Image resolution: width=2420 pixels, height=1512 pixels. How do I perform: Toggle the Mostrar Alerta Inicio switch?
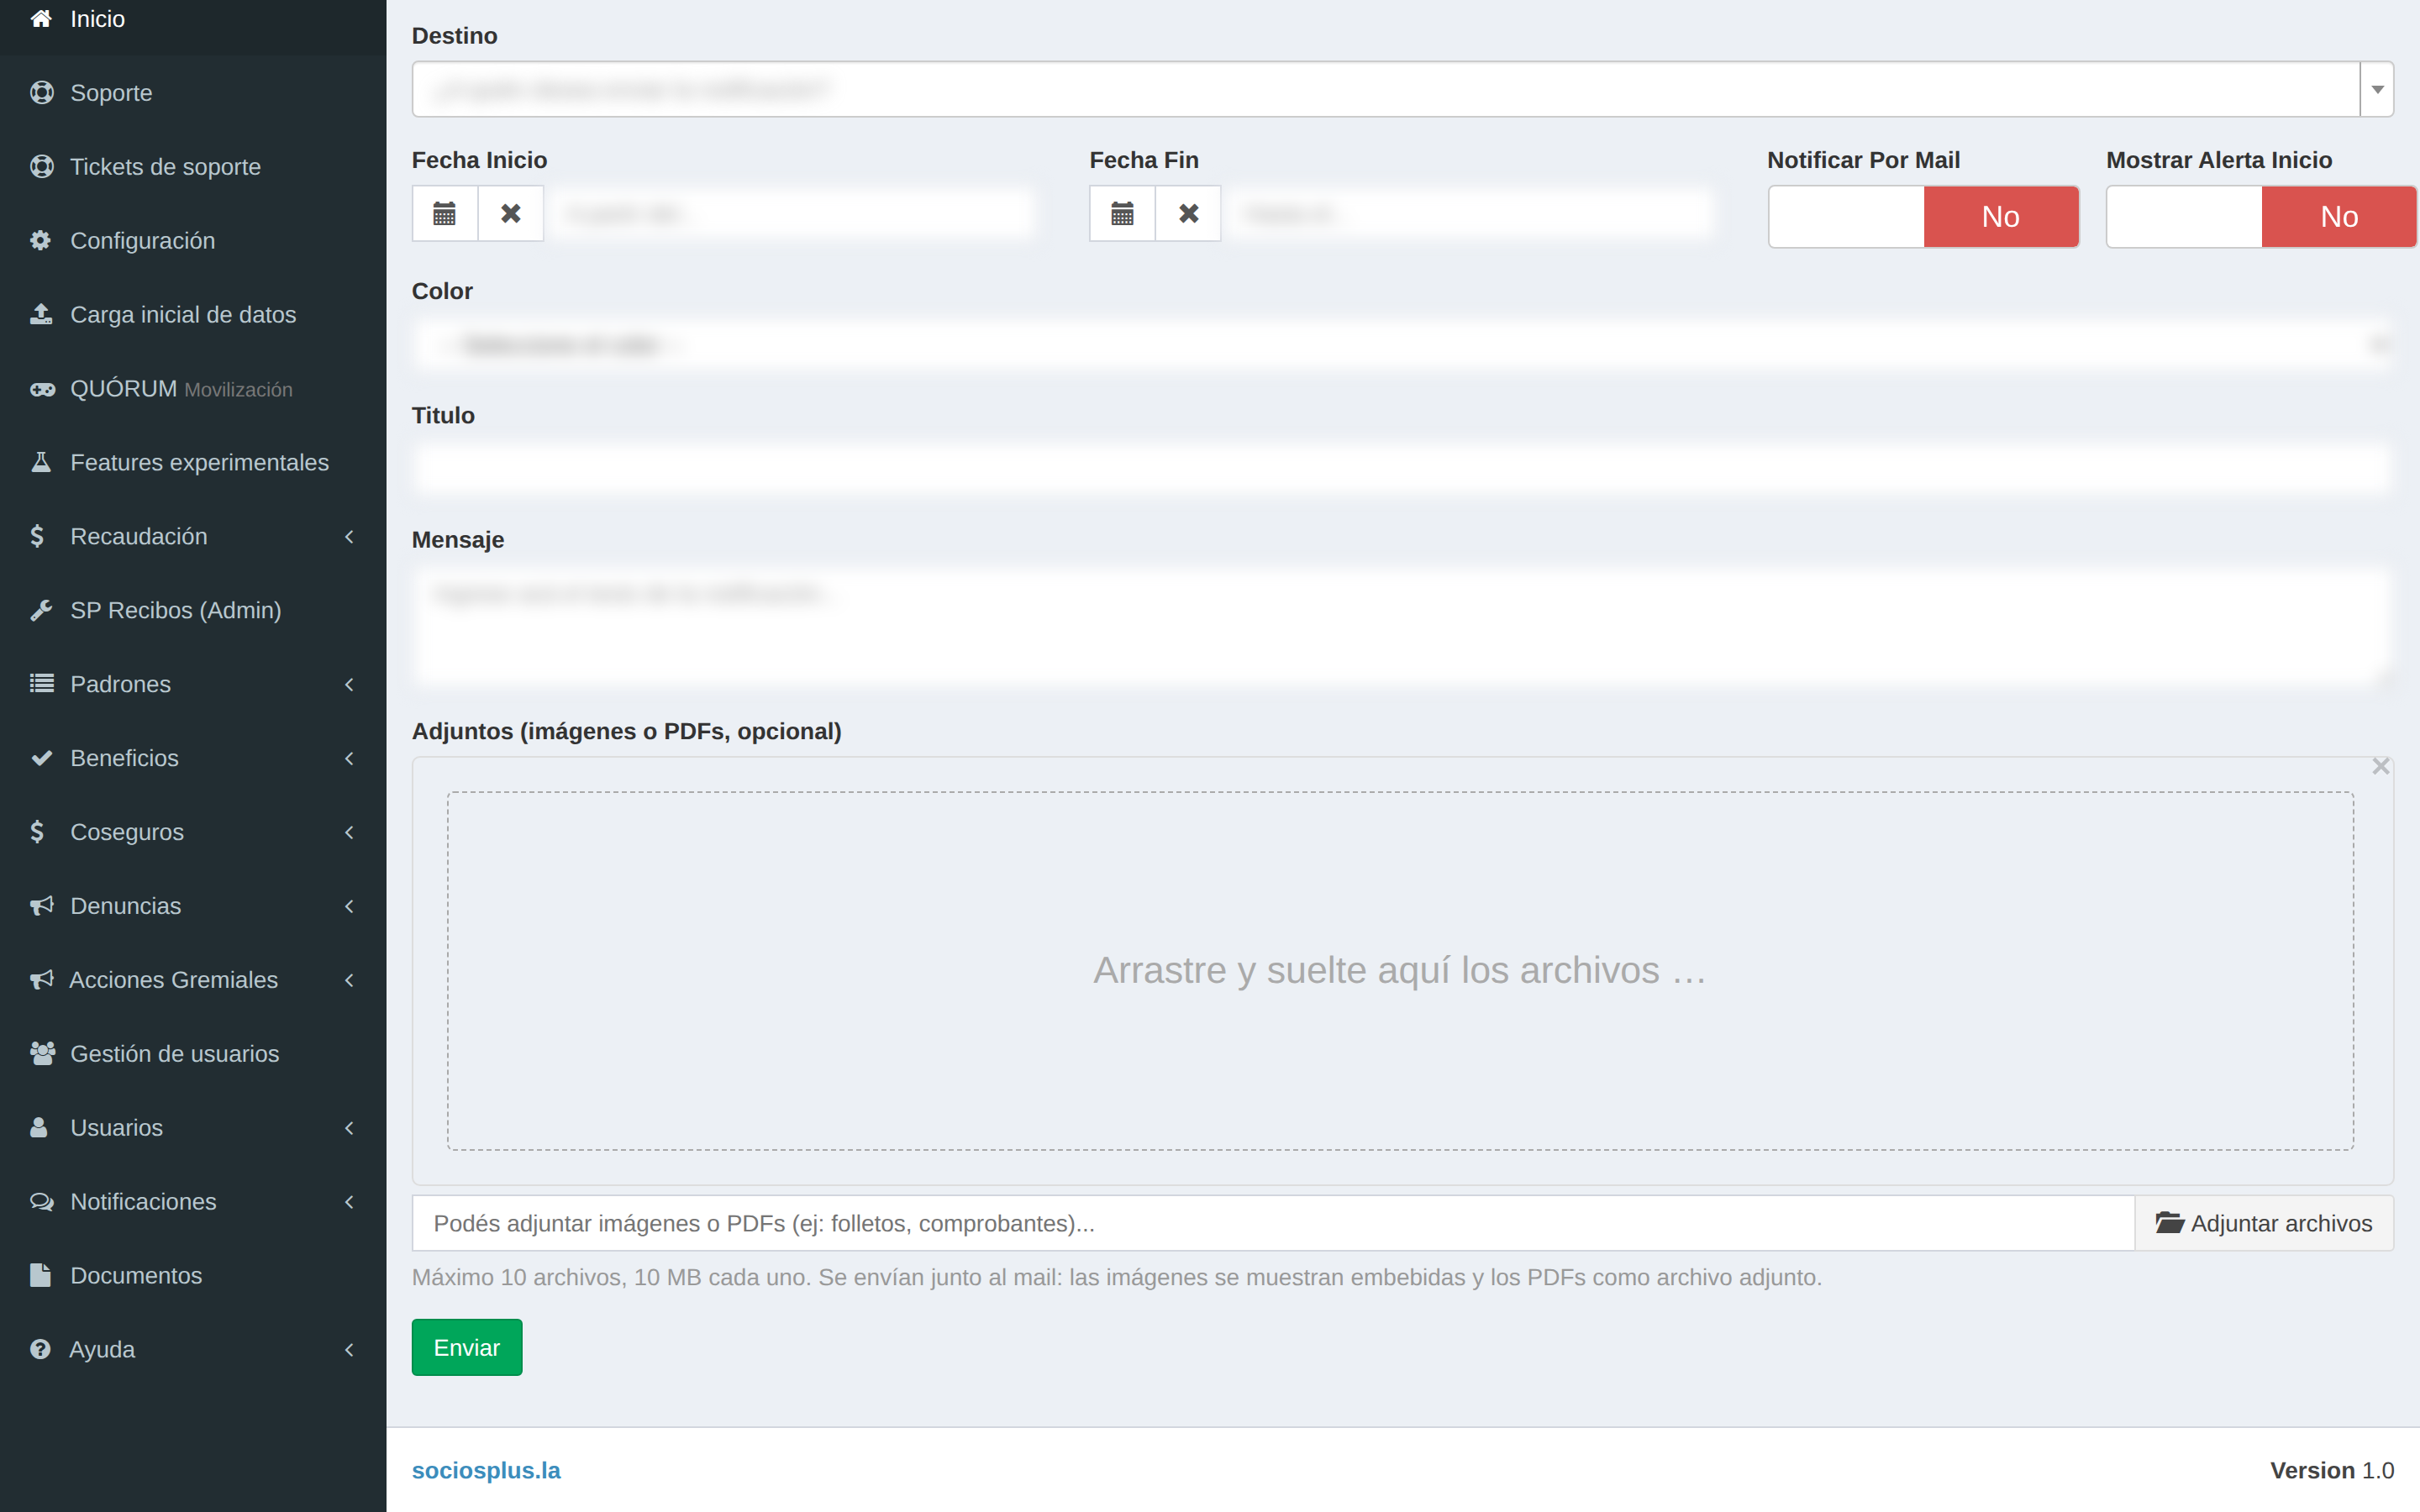(2261, 216)
